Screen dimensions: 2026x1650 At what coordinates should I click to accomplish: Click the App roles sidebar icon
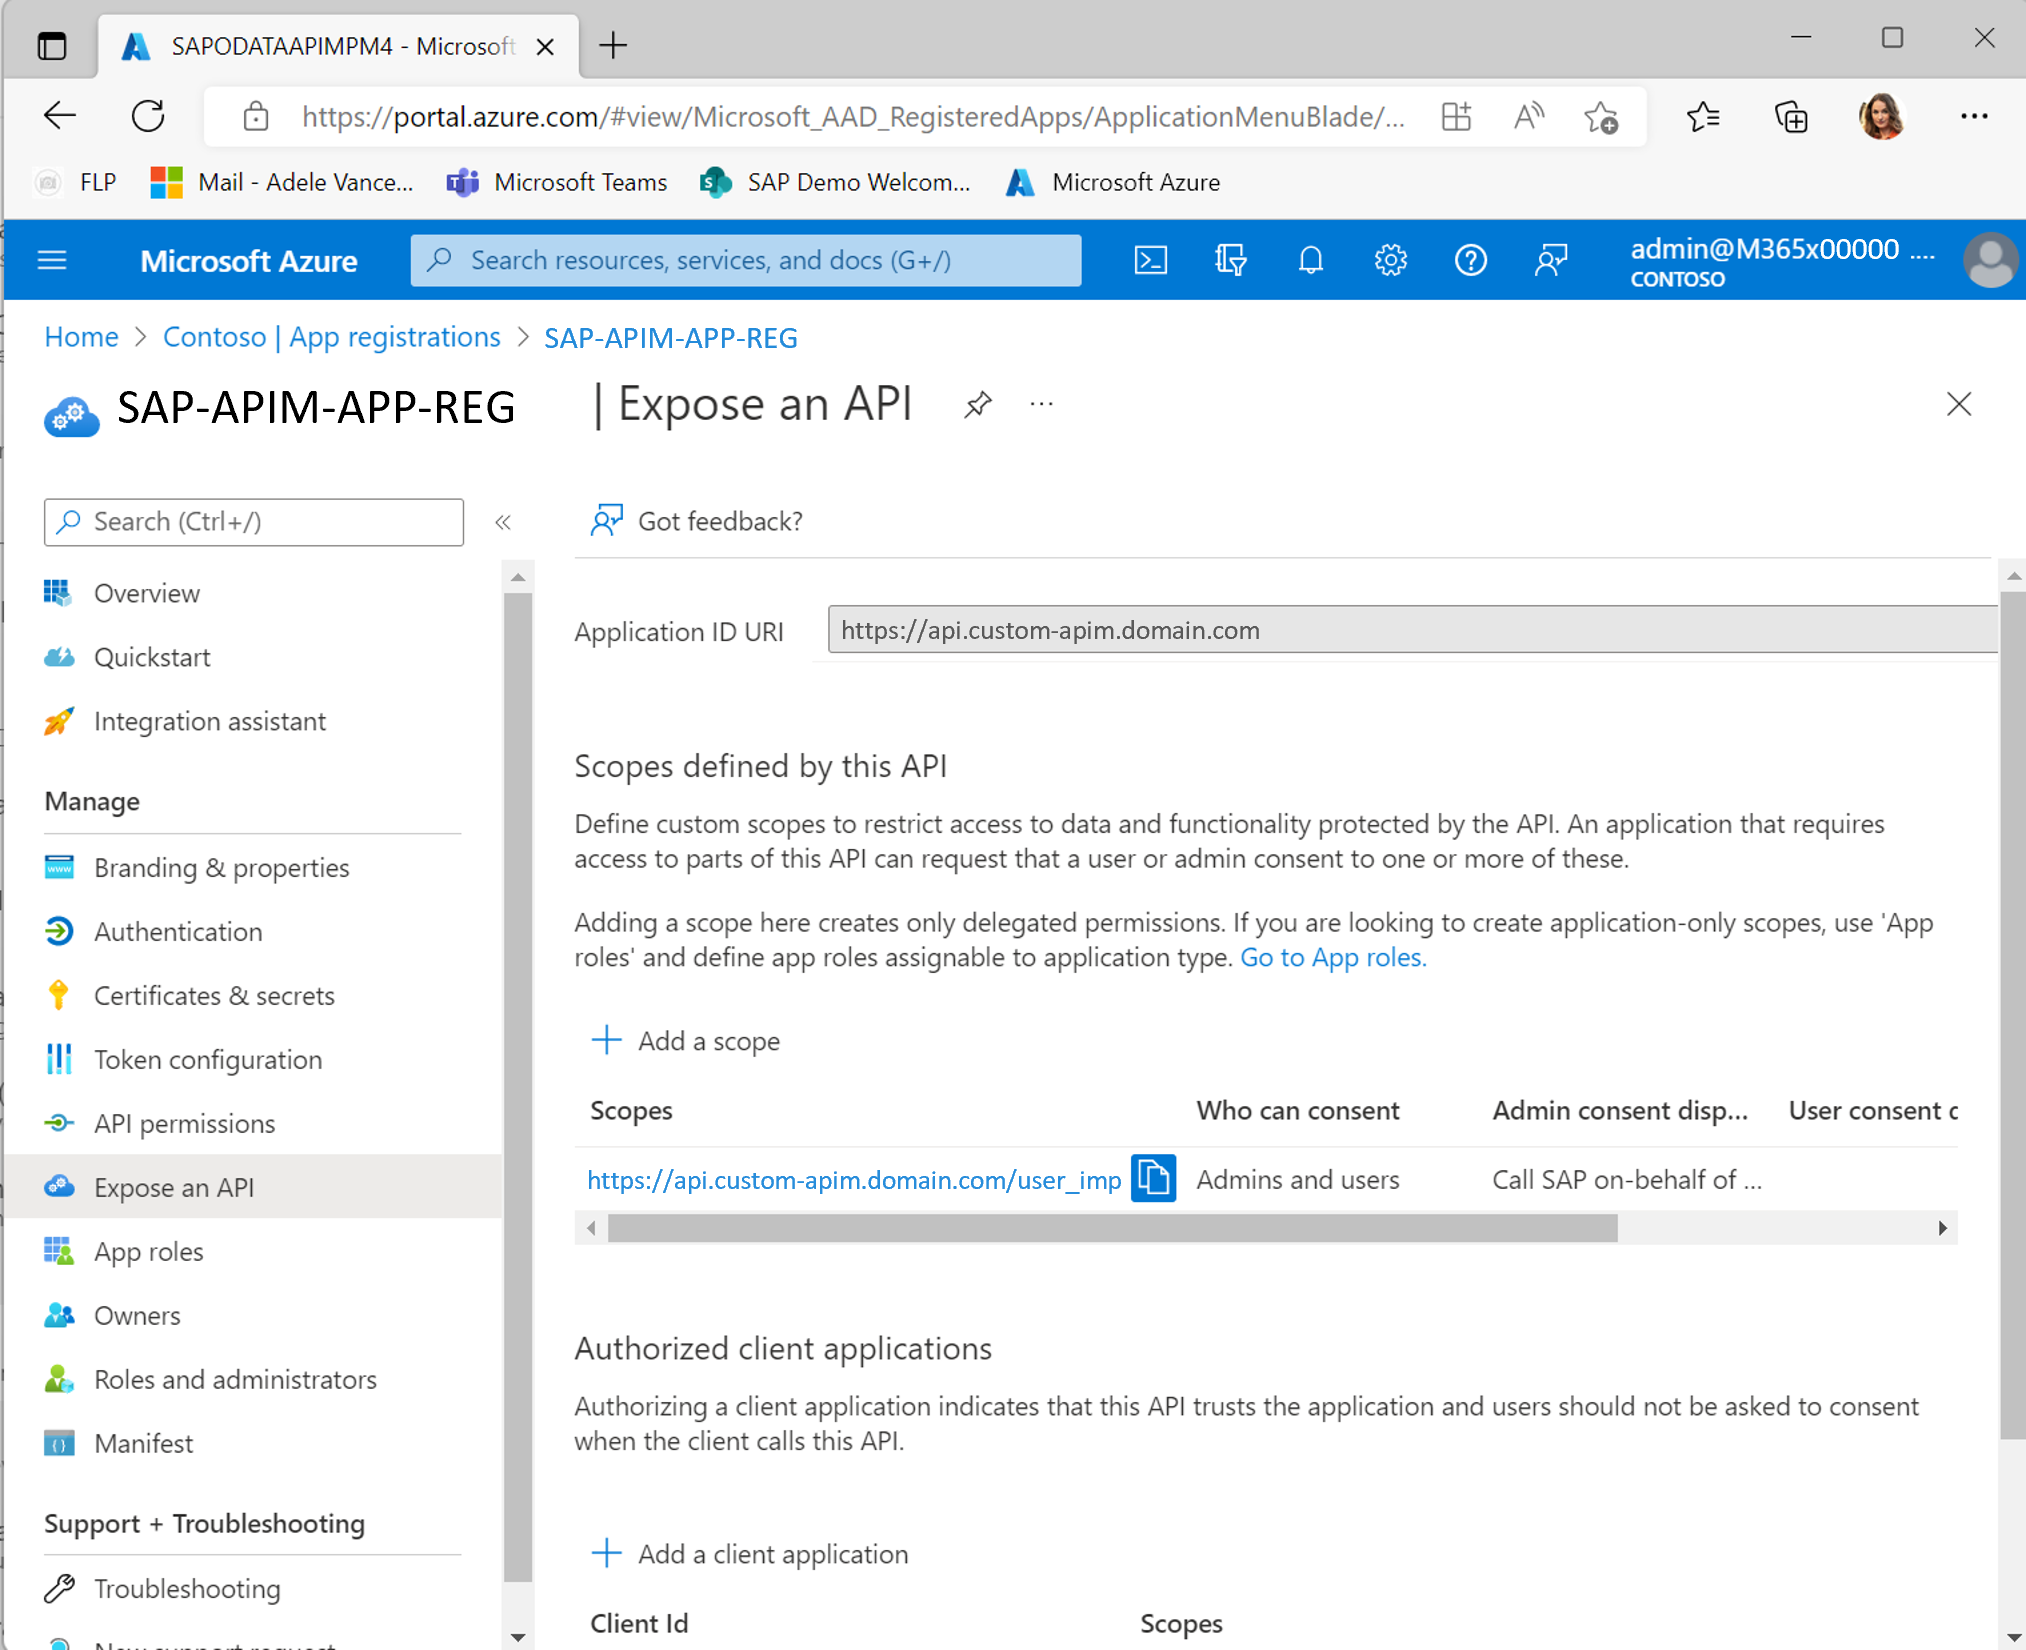[59, 1251]
